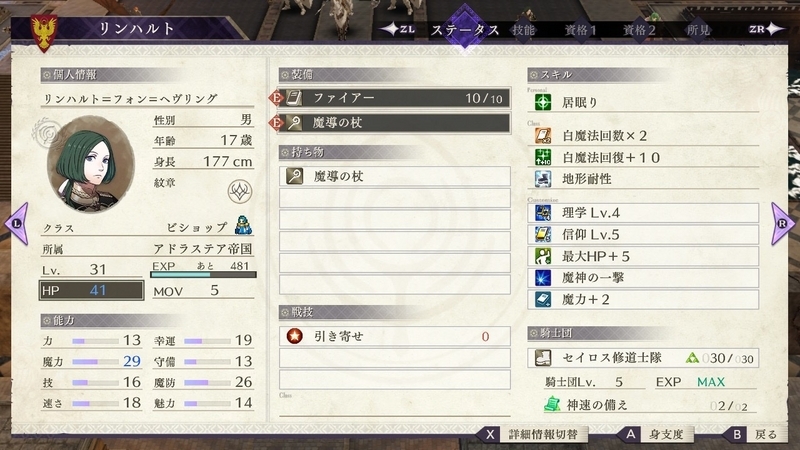Image resolution: width=800 pixels, height=450 pixels.
Task: Click the crest emblem next to 紋章
Action: pos(239,192)
